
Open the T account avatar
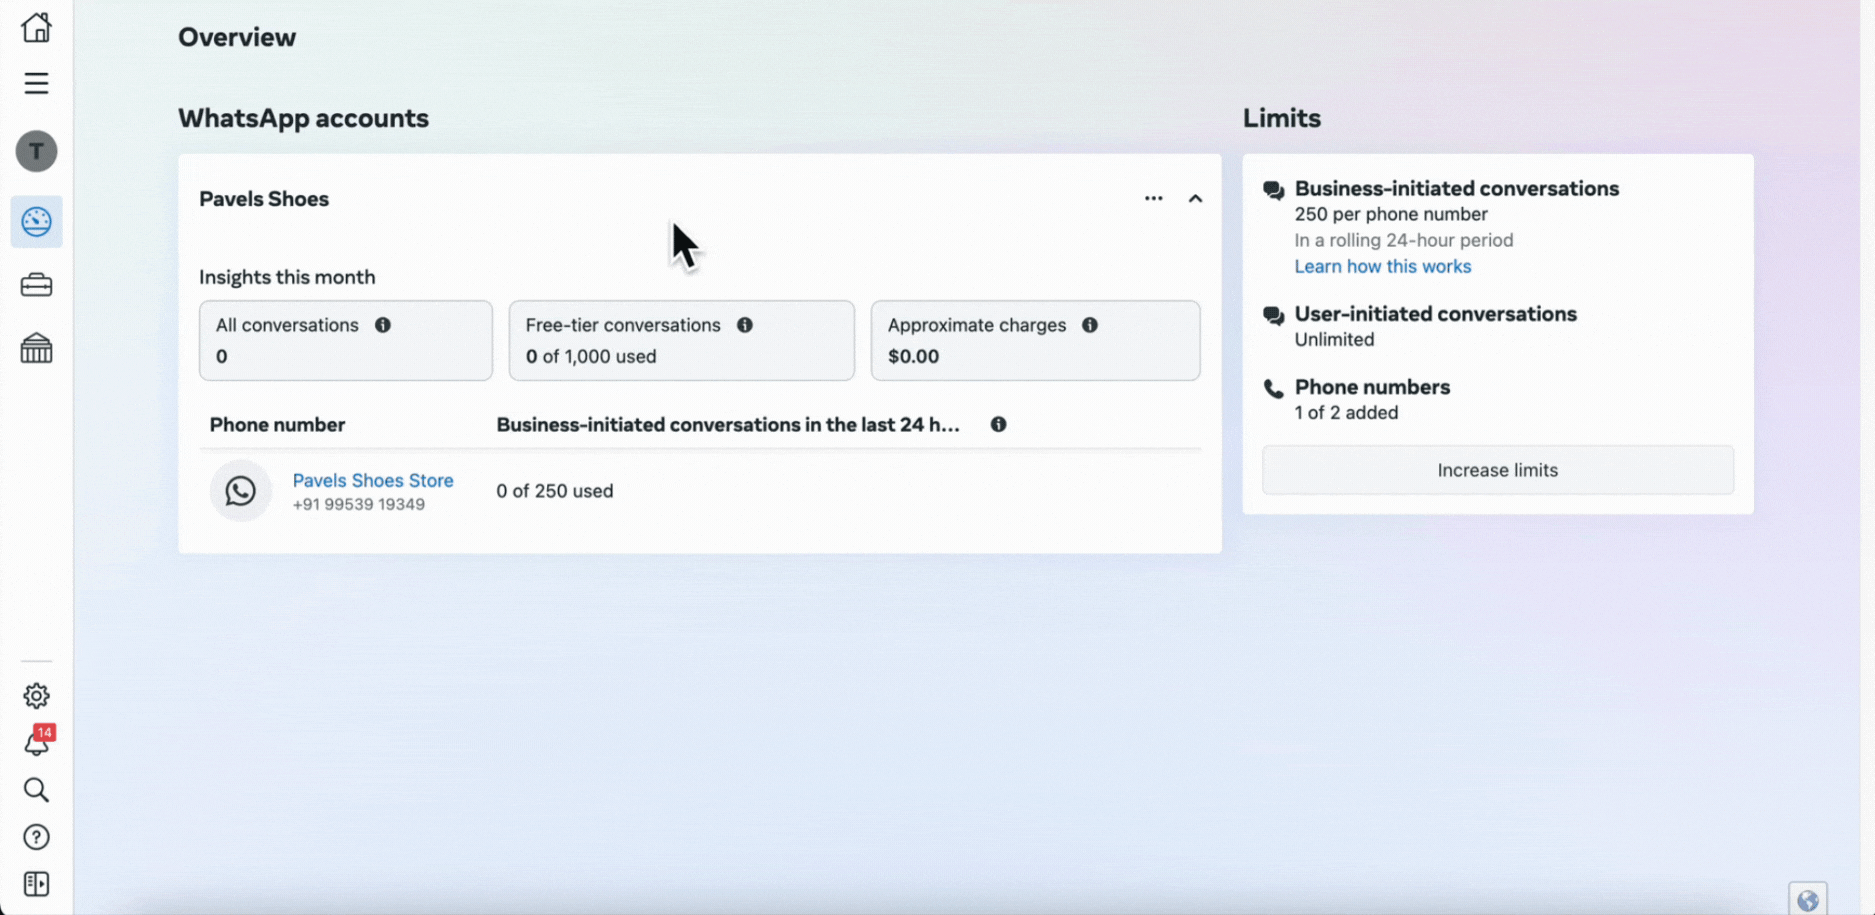click(36, 151)
